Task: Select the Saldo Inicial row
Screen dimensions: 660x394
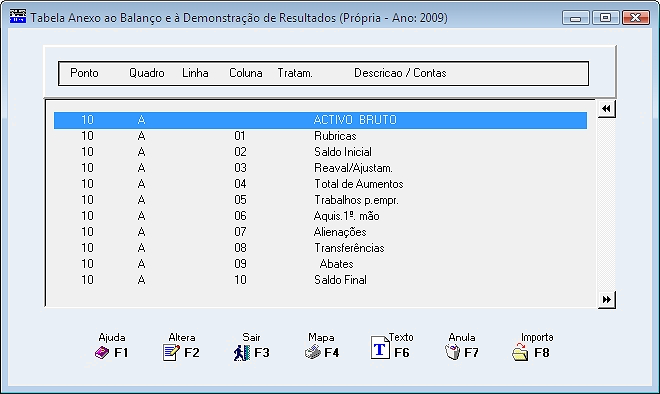Action: coord(320,152)
